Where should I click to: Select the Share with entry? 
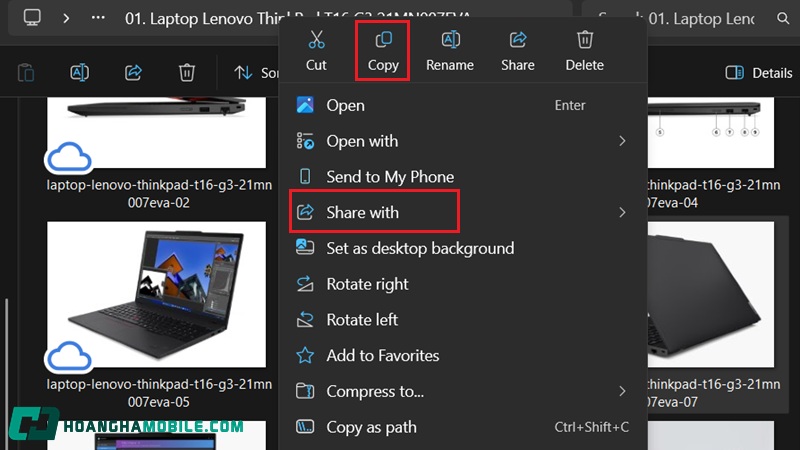tap(463, 212)
